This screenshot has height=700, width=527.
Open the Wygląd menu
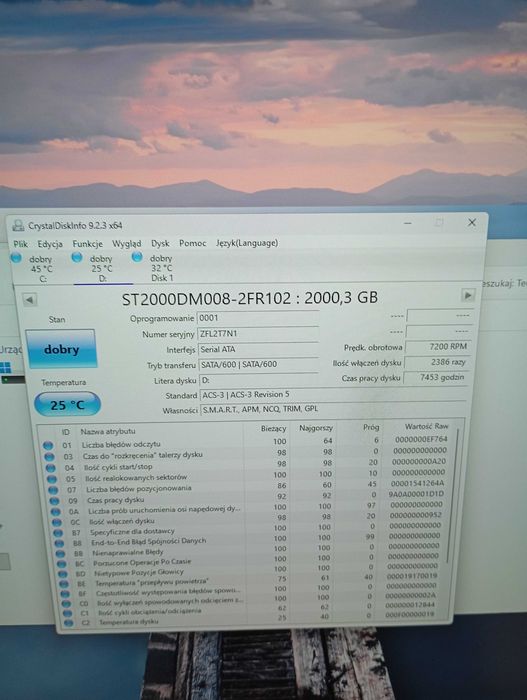tap(126, 244)
